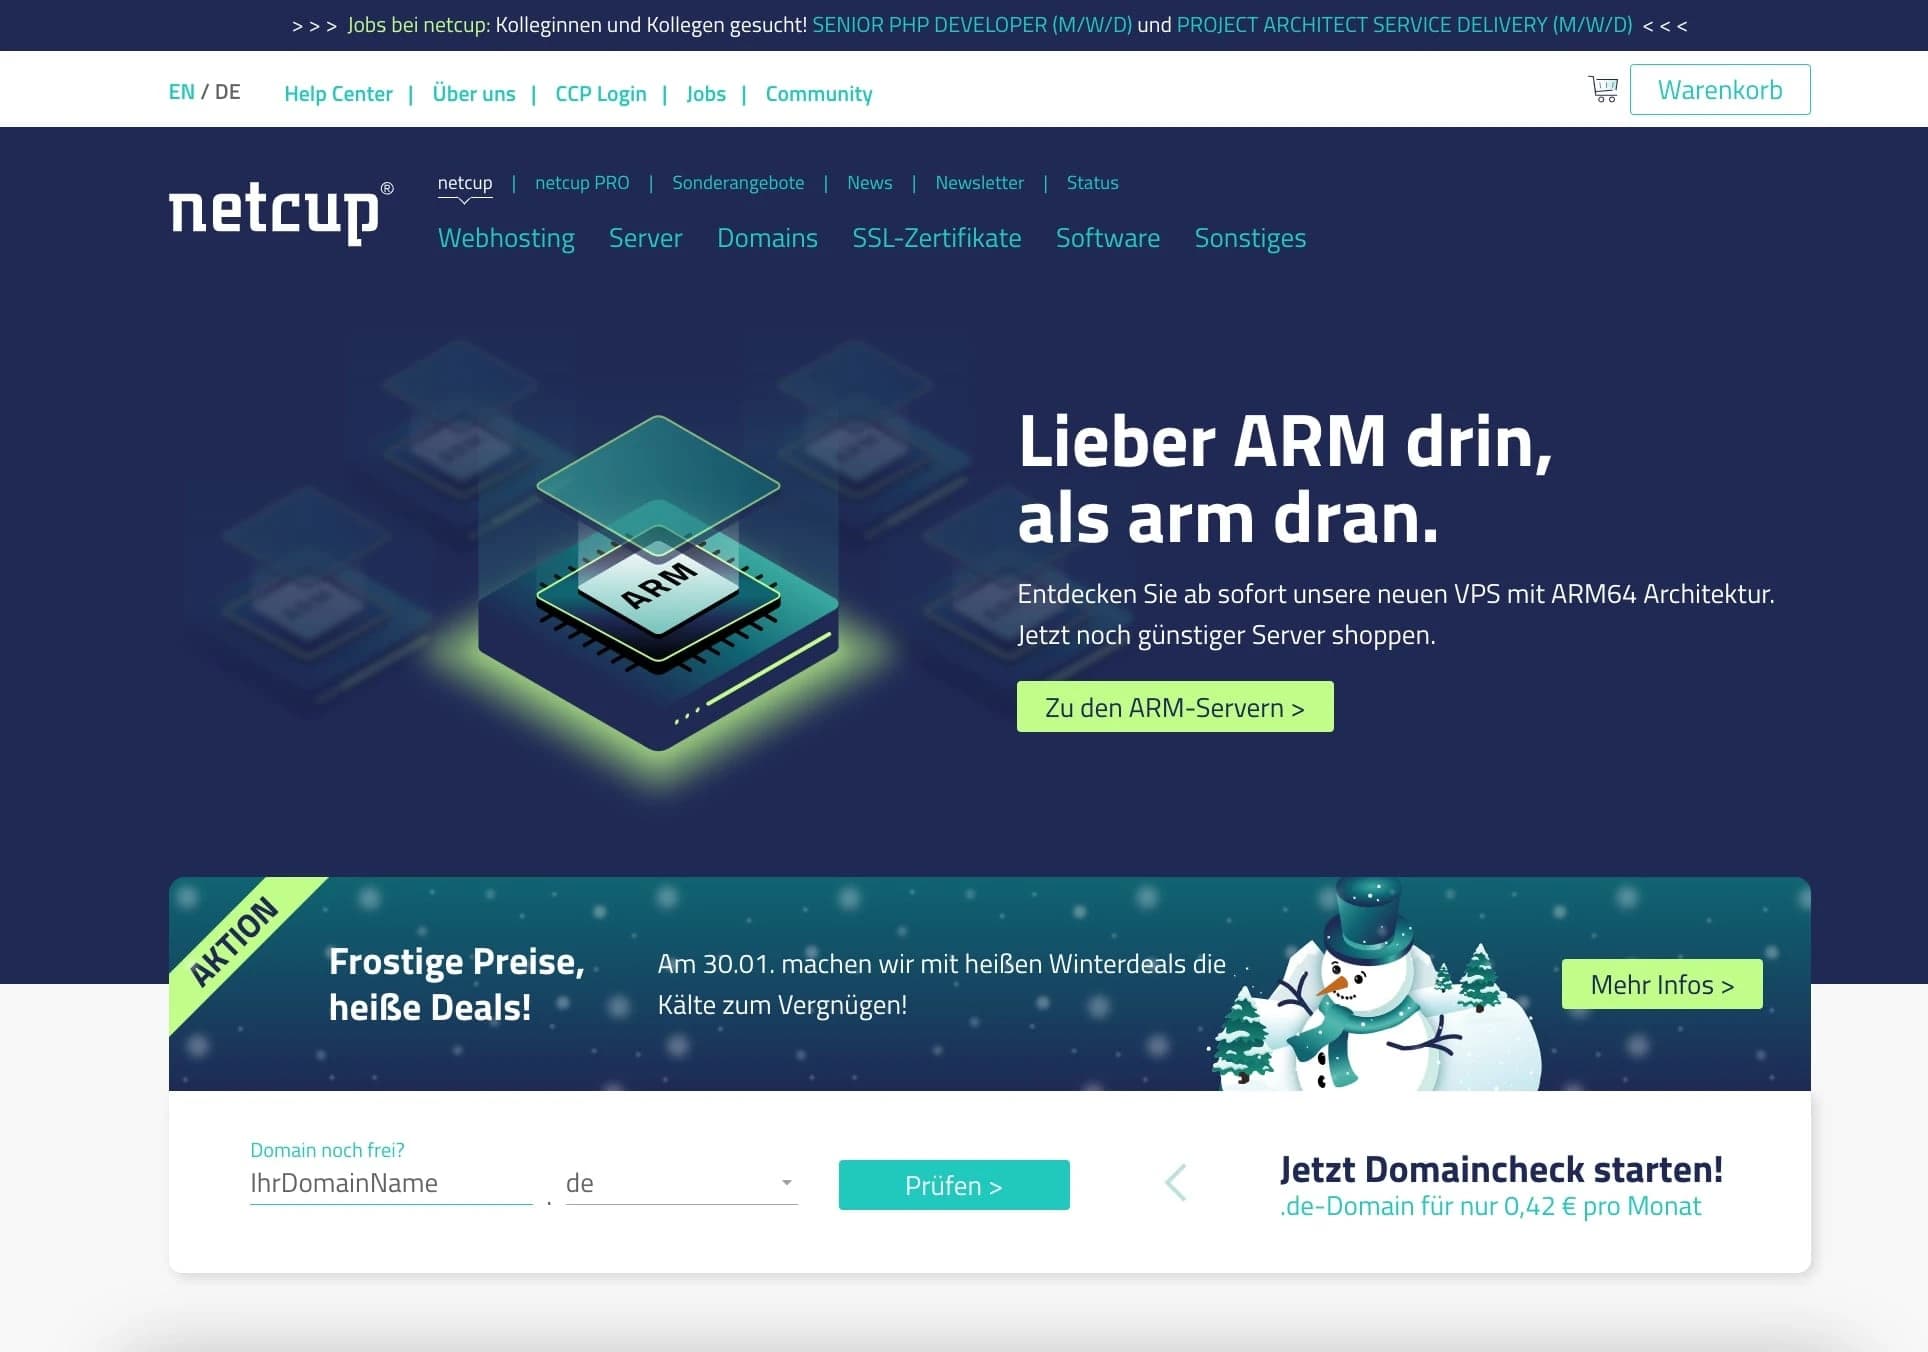Click the 'Prüfen' button for the domain check
This screenshot has width=1928, height=1352.
[953, 1184]
